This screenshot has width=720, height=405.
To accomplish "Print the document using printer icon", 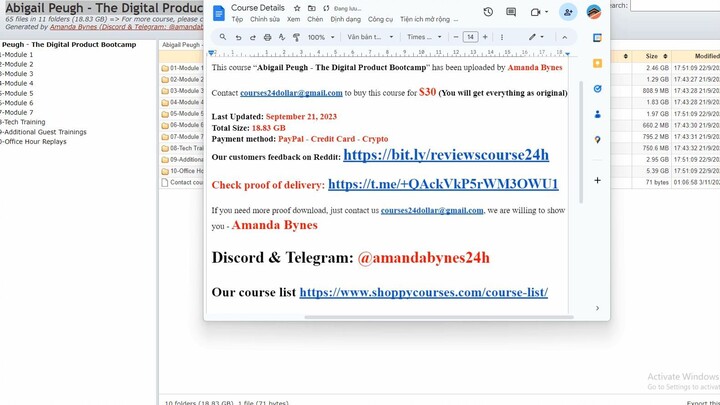I will click(267, 37).
